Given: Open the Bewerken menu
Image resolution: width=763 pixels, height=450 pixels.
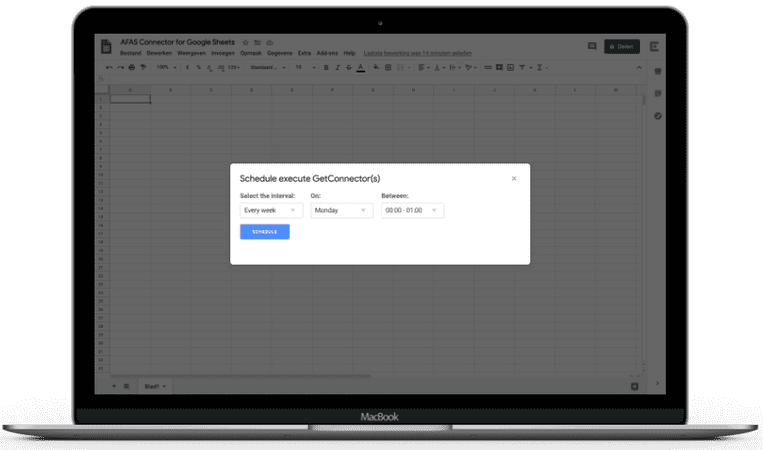Looking at the screenshot, I should [x=159, y=53].
